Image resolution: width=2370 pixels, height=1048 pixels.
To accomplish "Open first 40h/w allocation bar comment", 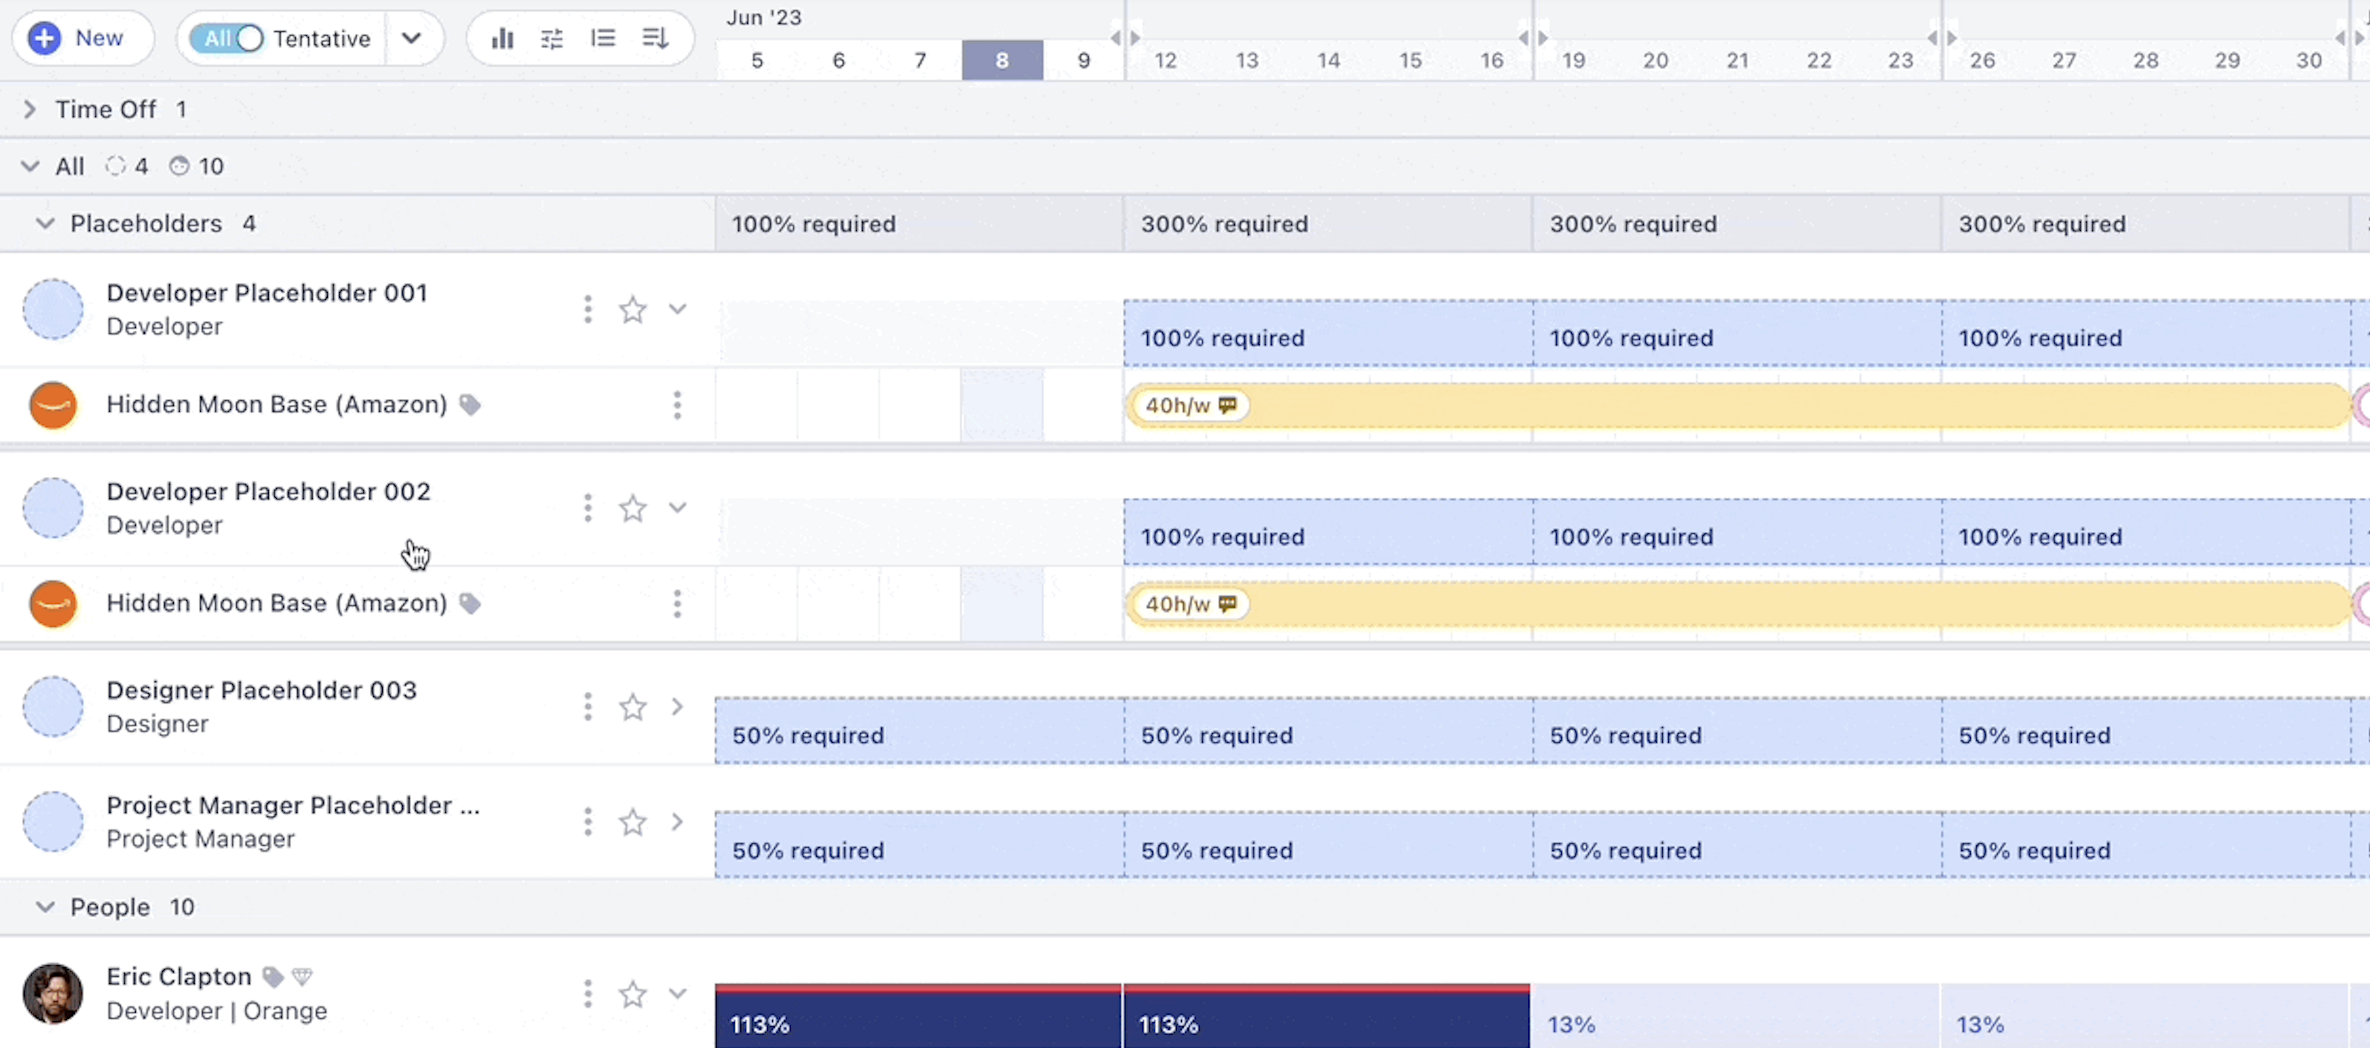I will point(1228,405).
